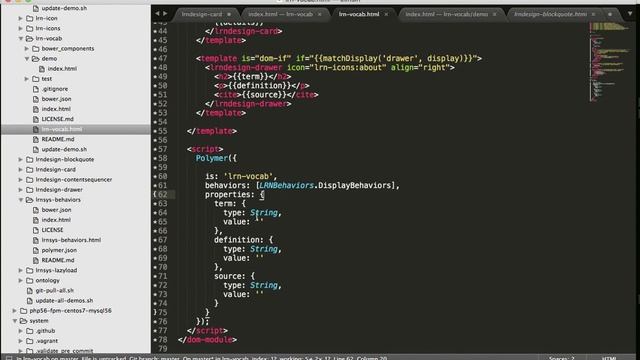The image size is (640, 360).
Task: Go back using the left tab navigation arrow
Action: [157, 13]
